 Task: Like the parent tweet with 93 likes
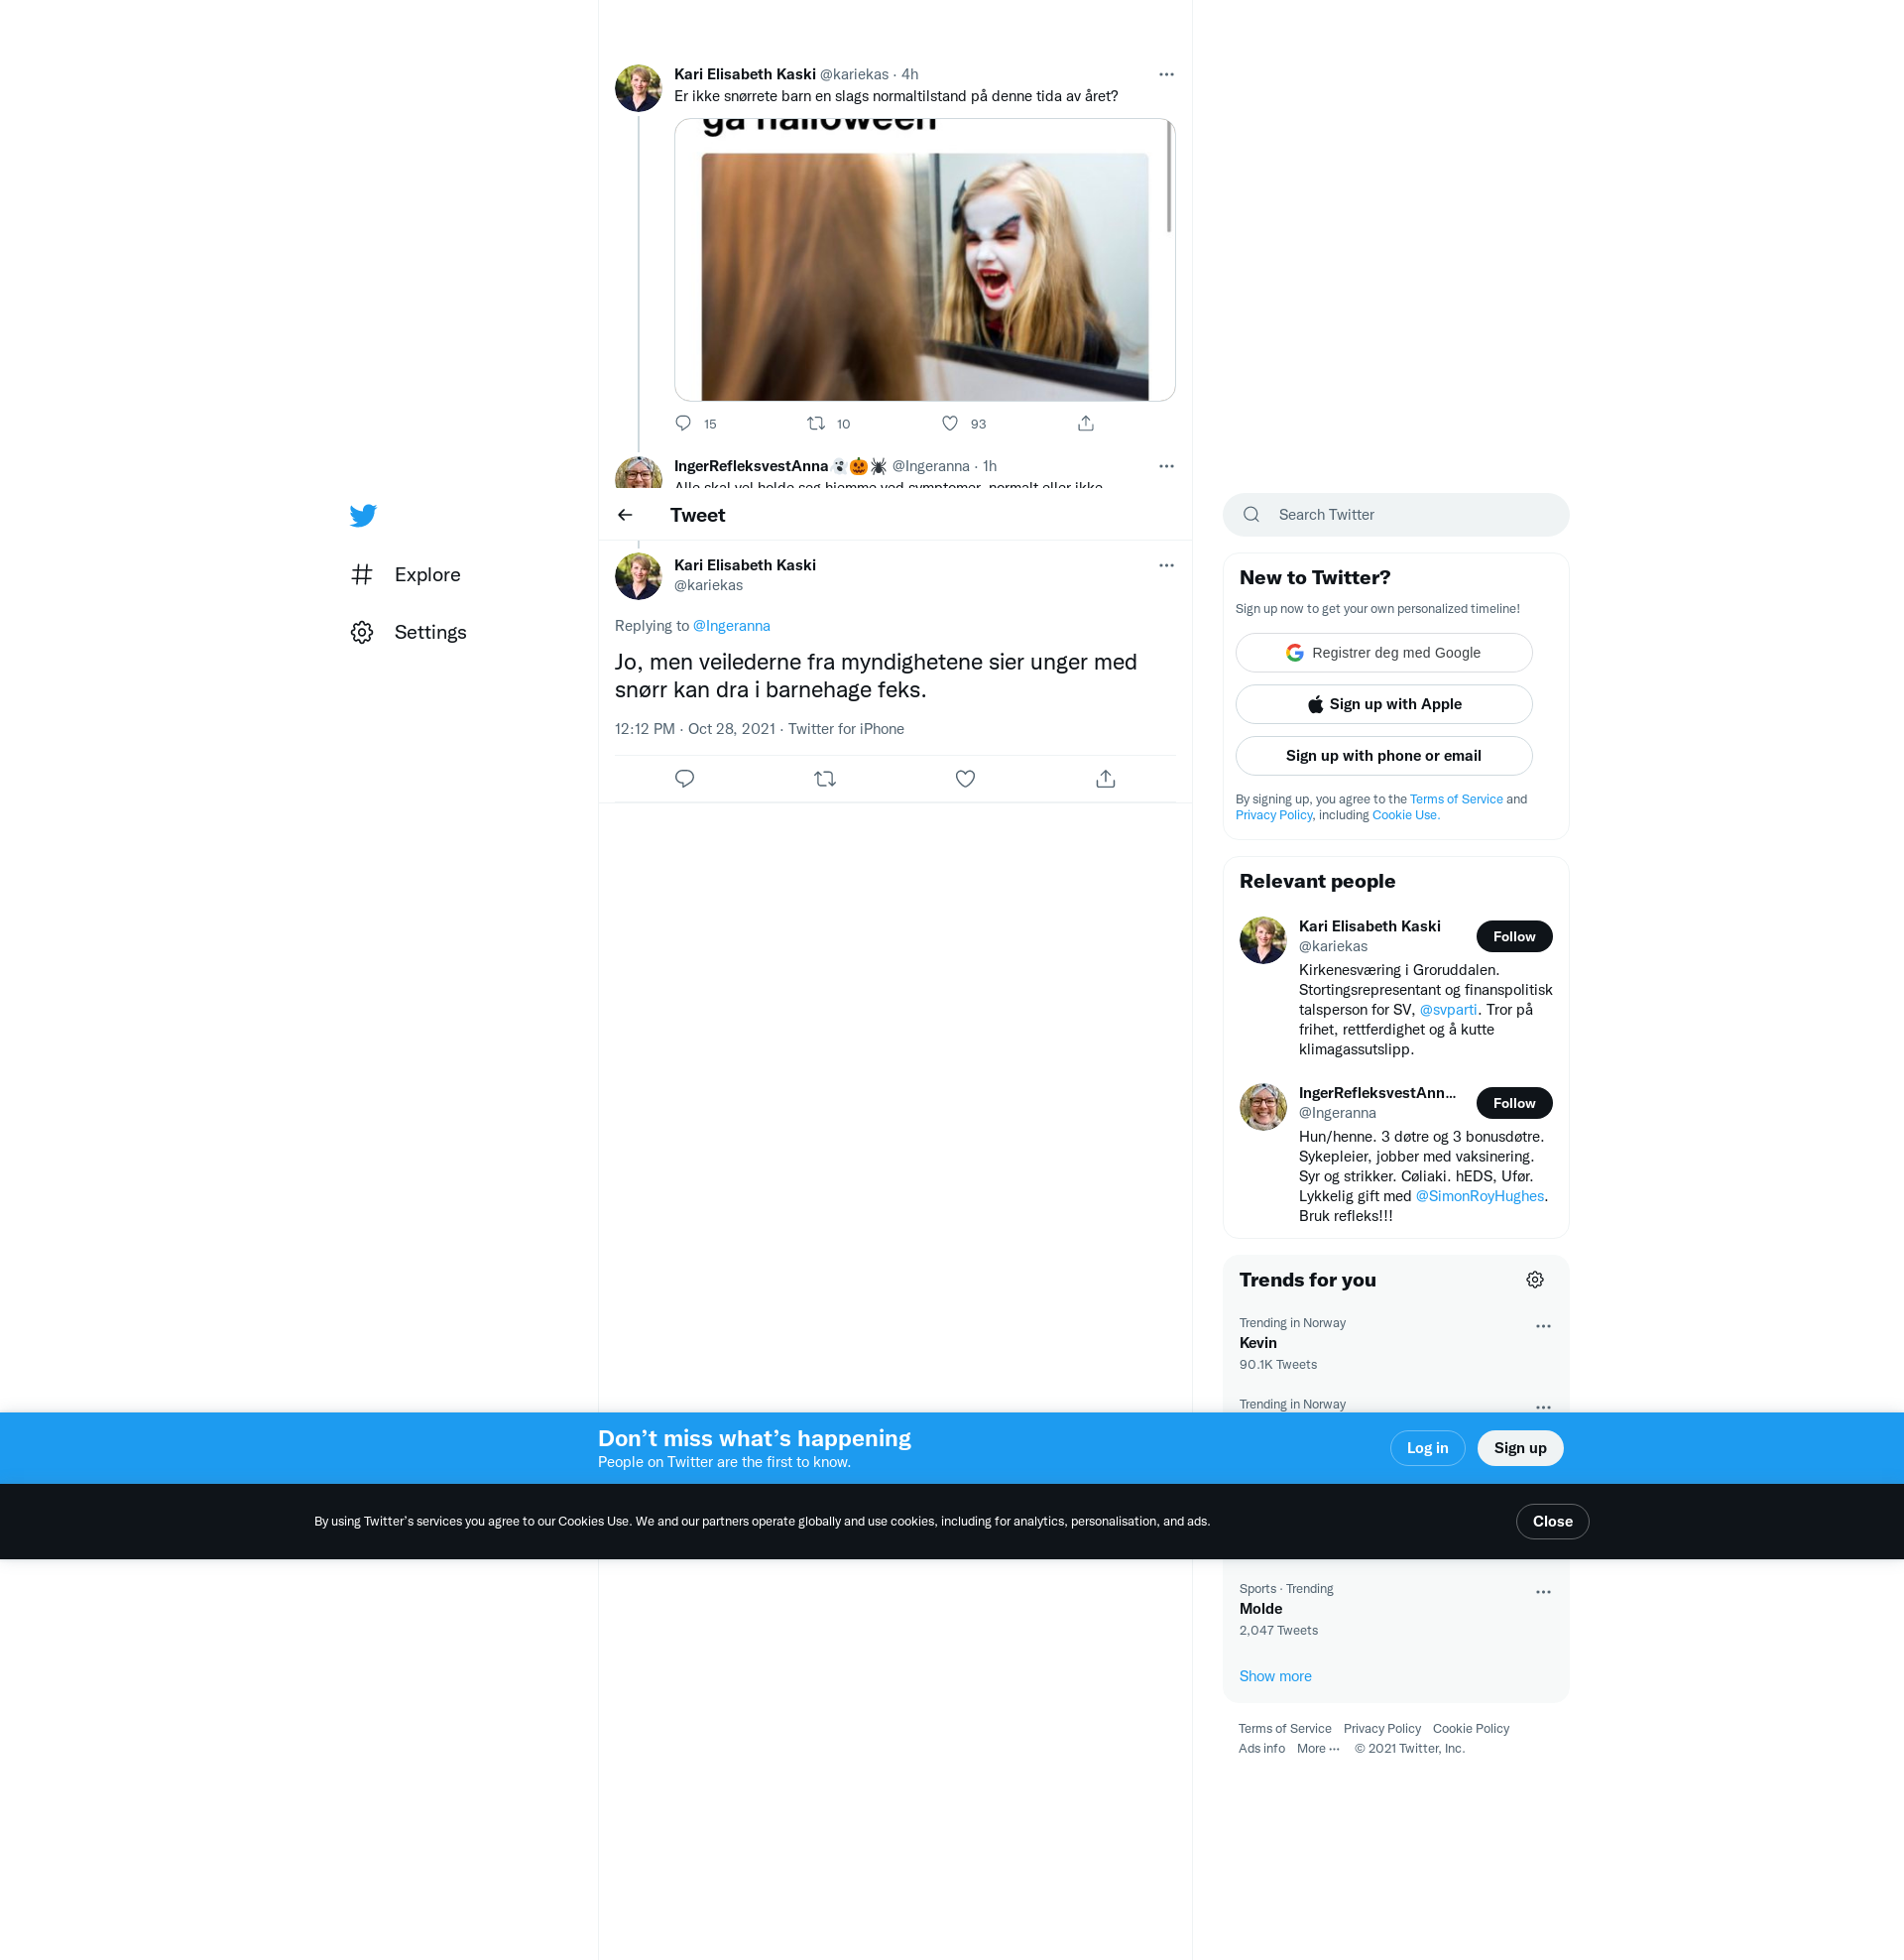(950, 424)
